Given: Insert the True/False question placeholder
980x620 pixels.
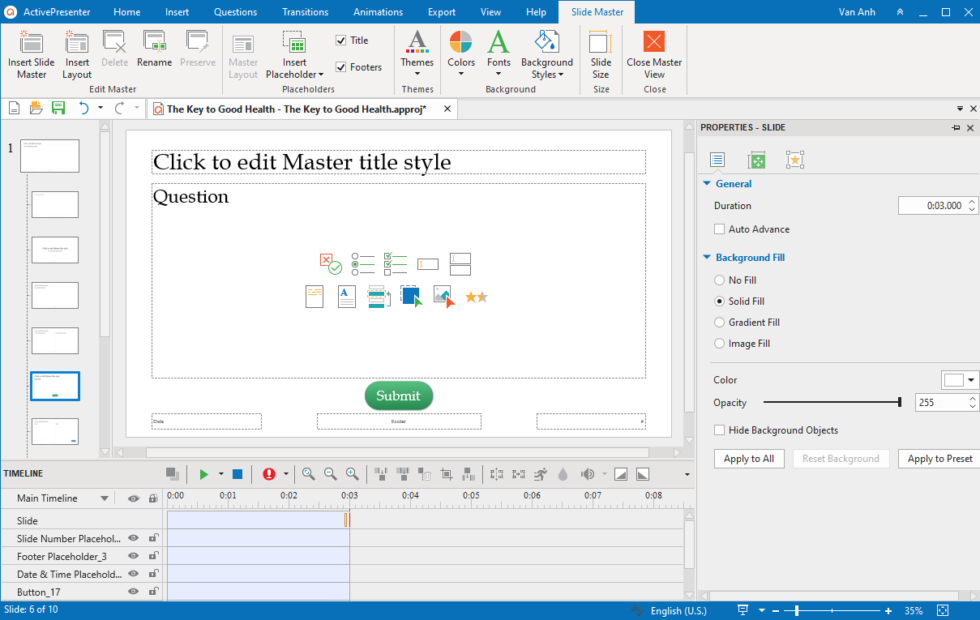Looking at the screenshot, I should [x=330, y=262].
